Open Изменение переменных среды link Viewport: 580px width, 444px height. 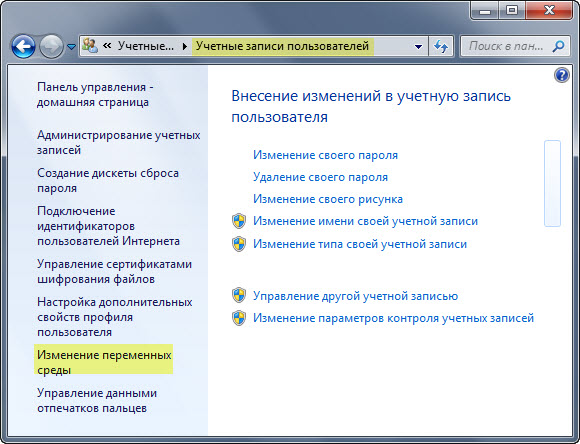(x=104, y=362)
